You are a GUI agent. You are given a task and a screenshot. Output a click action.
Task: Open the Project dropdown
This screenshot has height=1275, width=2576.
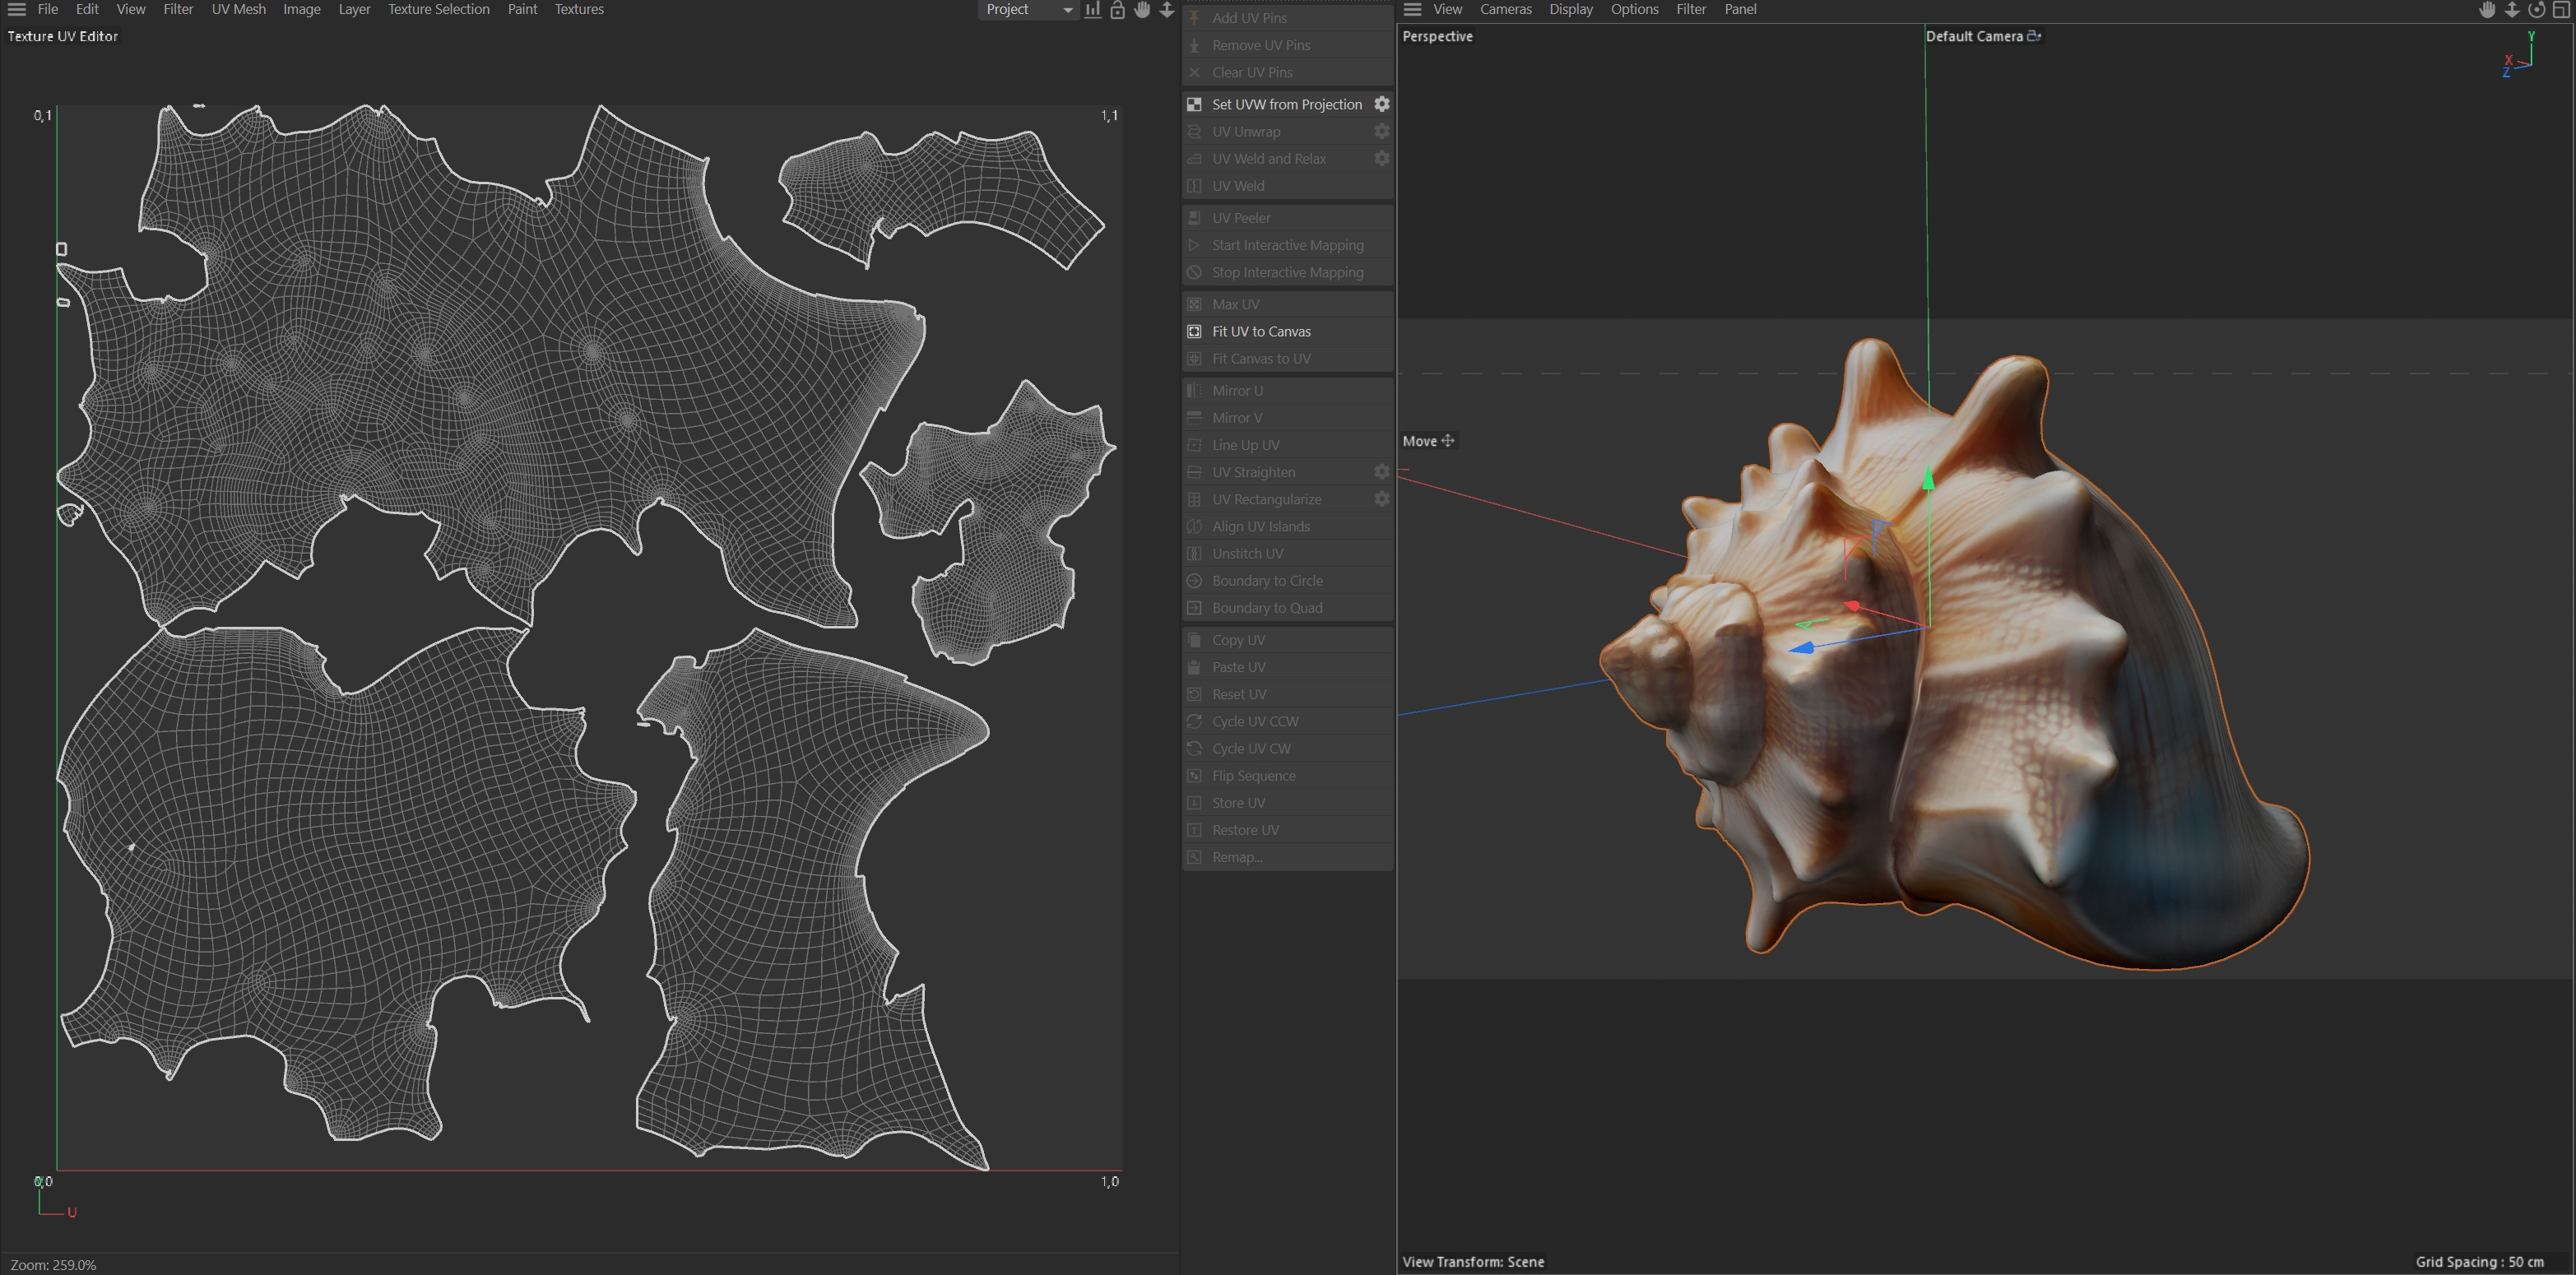click(1027, 10)
